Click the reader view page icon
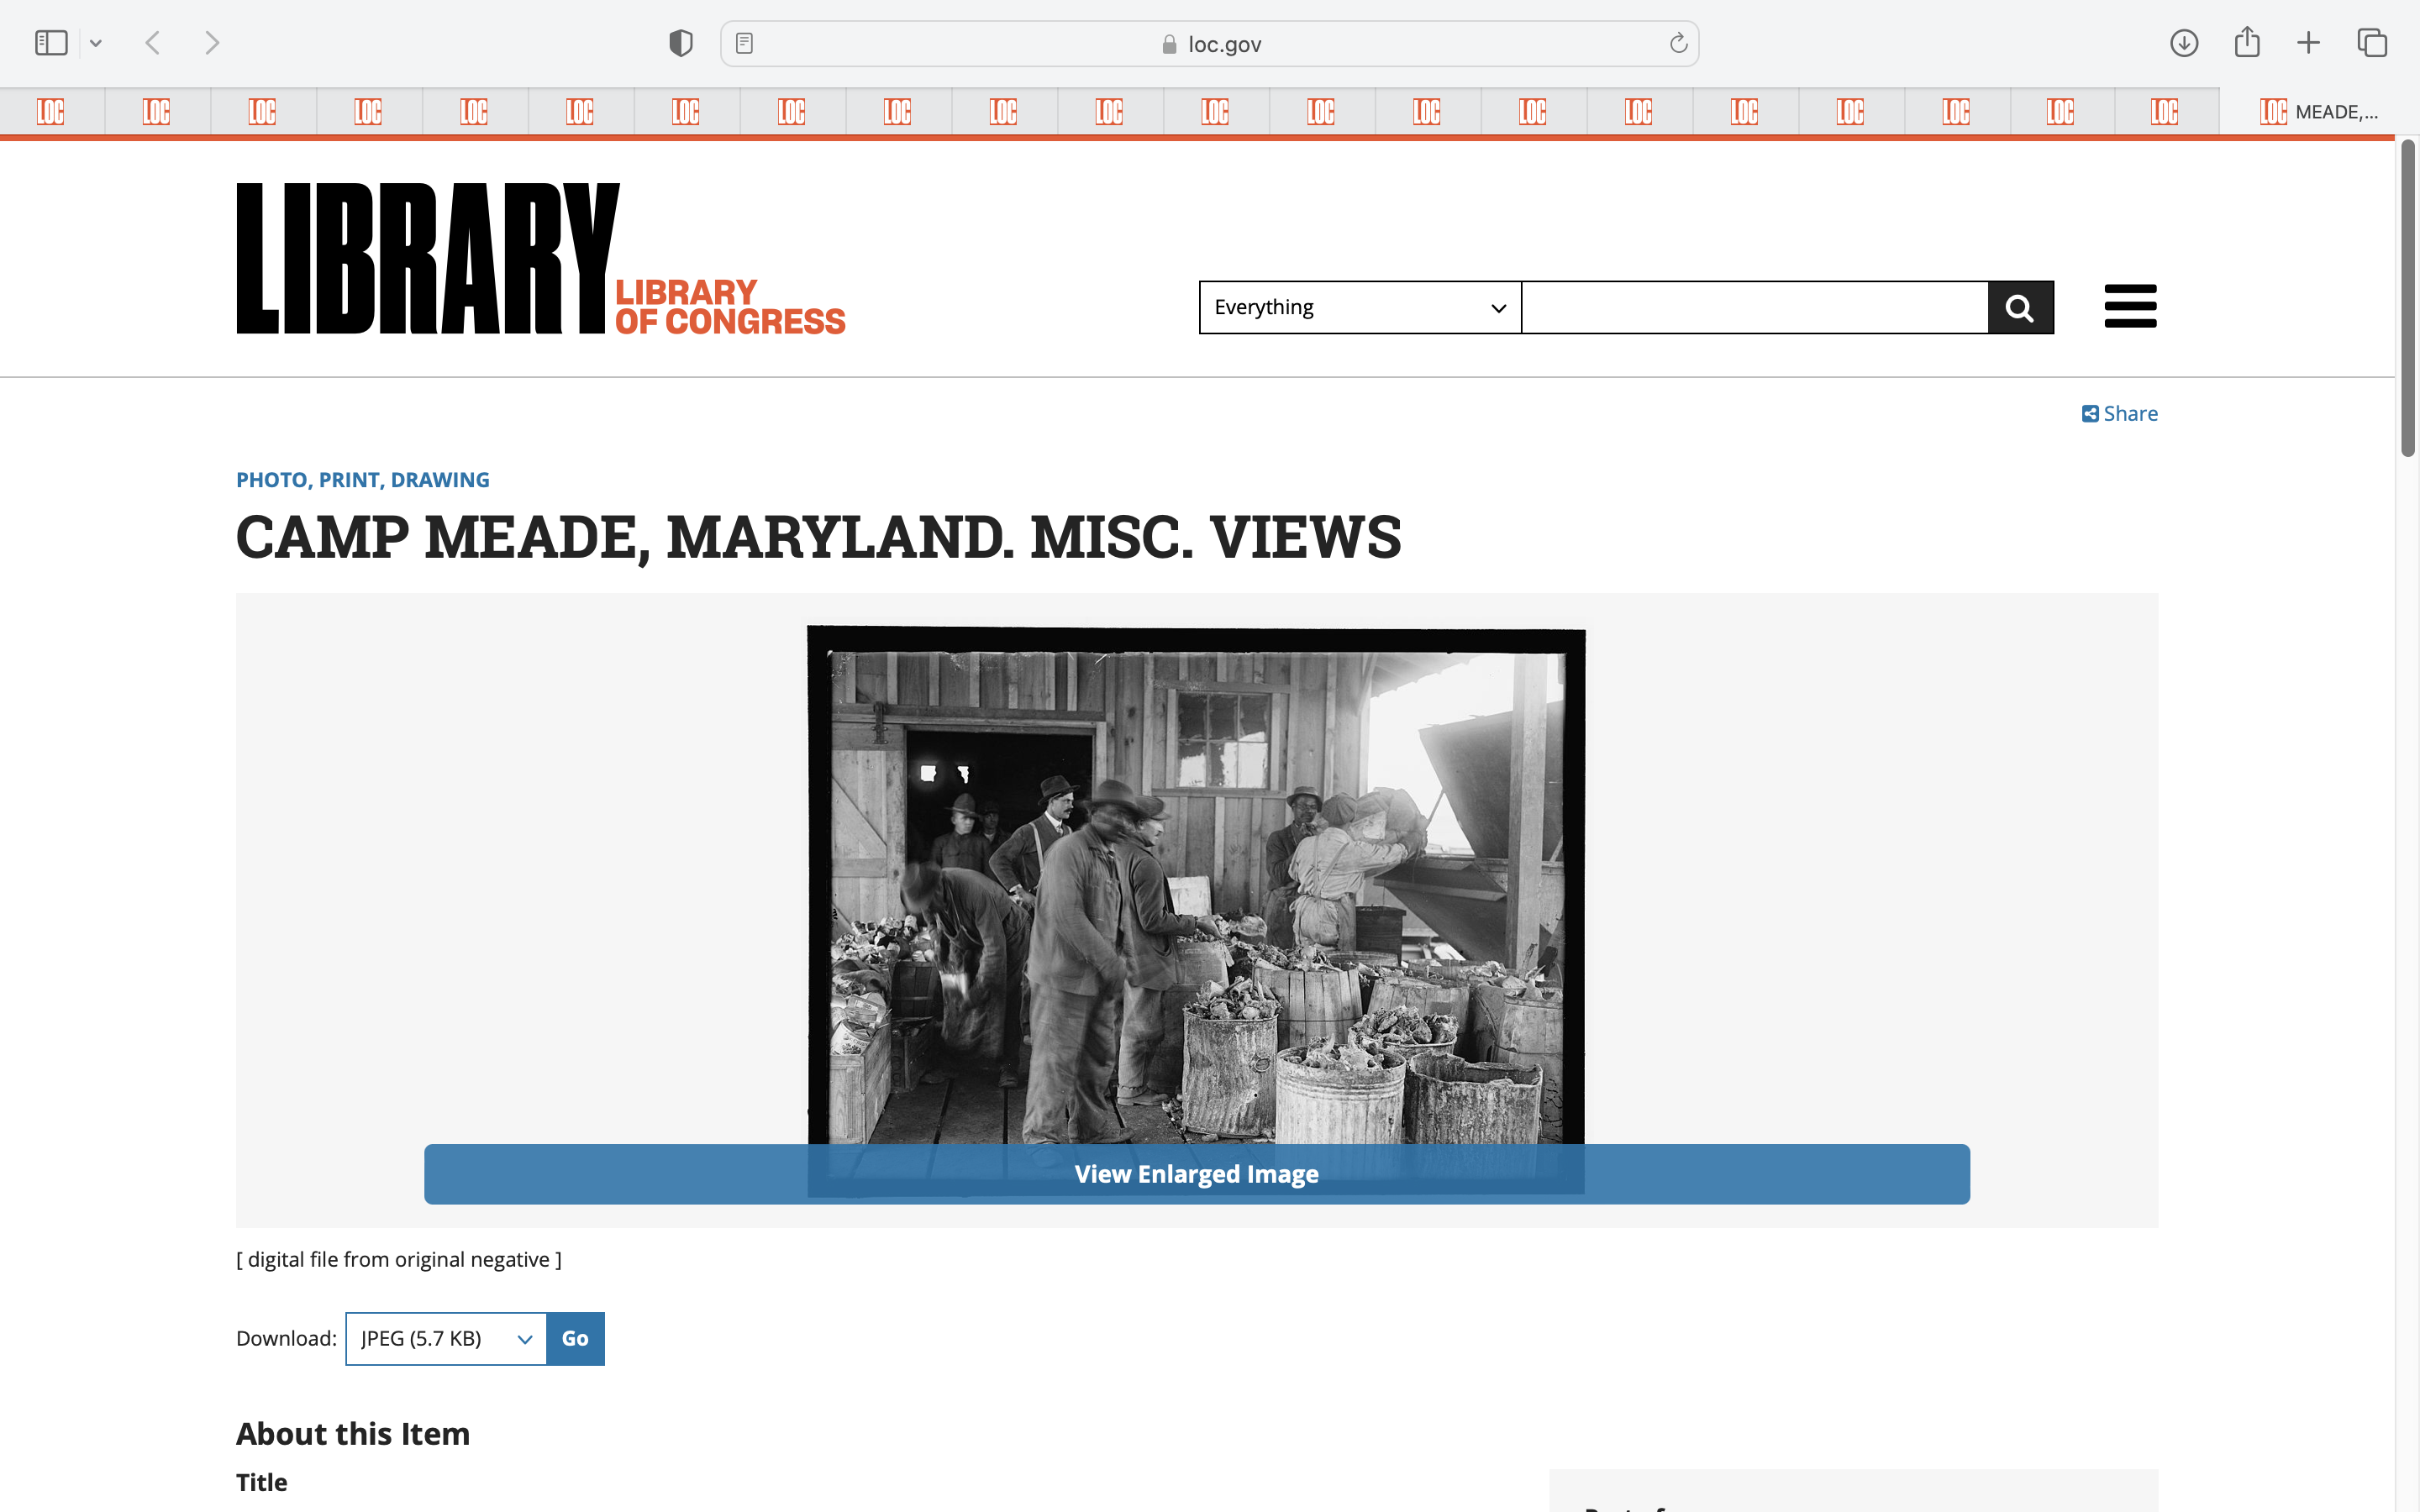Screen dimensions: 2420x1512 pyautogui.click(x=744, y=43)
